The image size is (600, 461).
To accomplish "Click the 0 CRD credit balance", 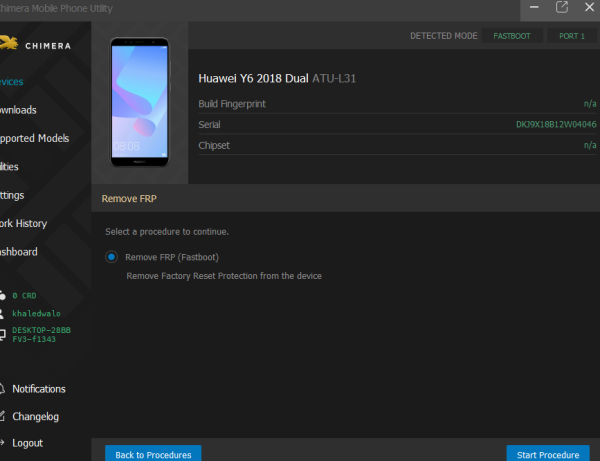I will coord(24,296).
